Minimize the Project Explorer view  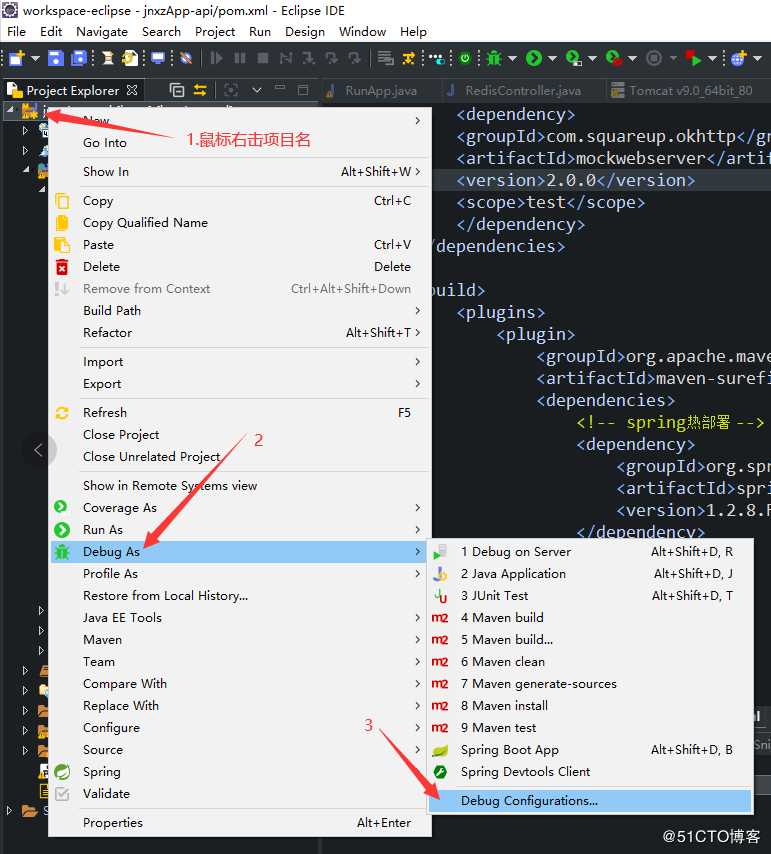click(280, 88)
